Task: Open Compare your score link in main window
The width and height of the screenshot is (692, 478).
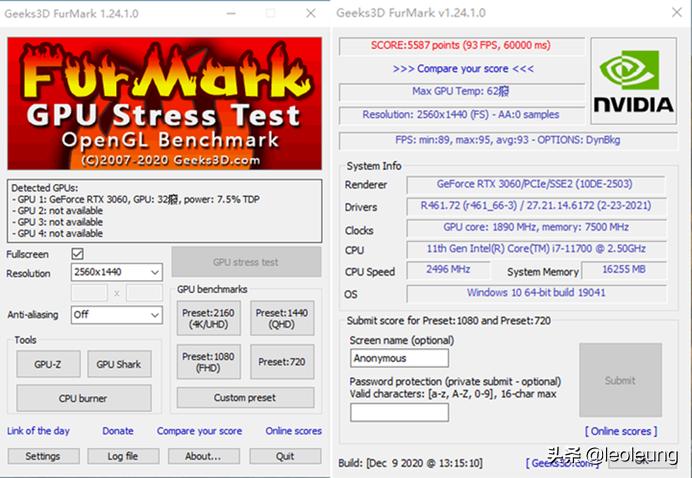Action: [199, 431]
